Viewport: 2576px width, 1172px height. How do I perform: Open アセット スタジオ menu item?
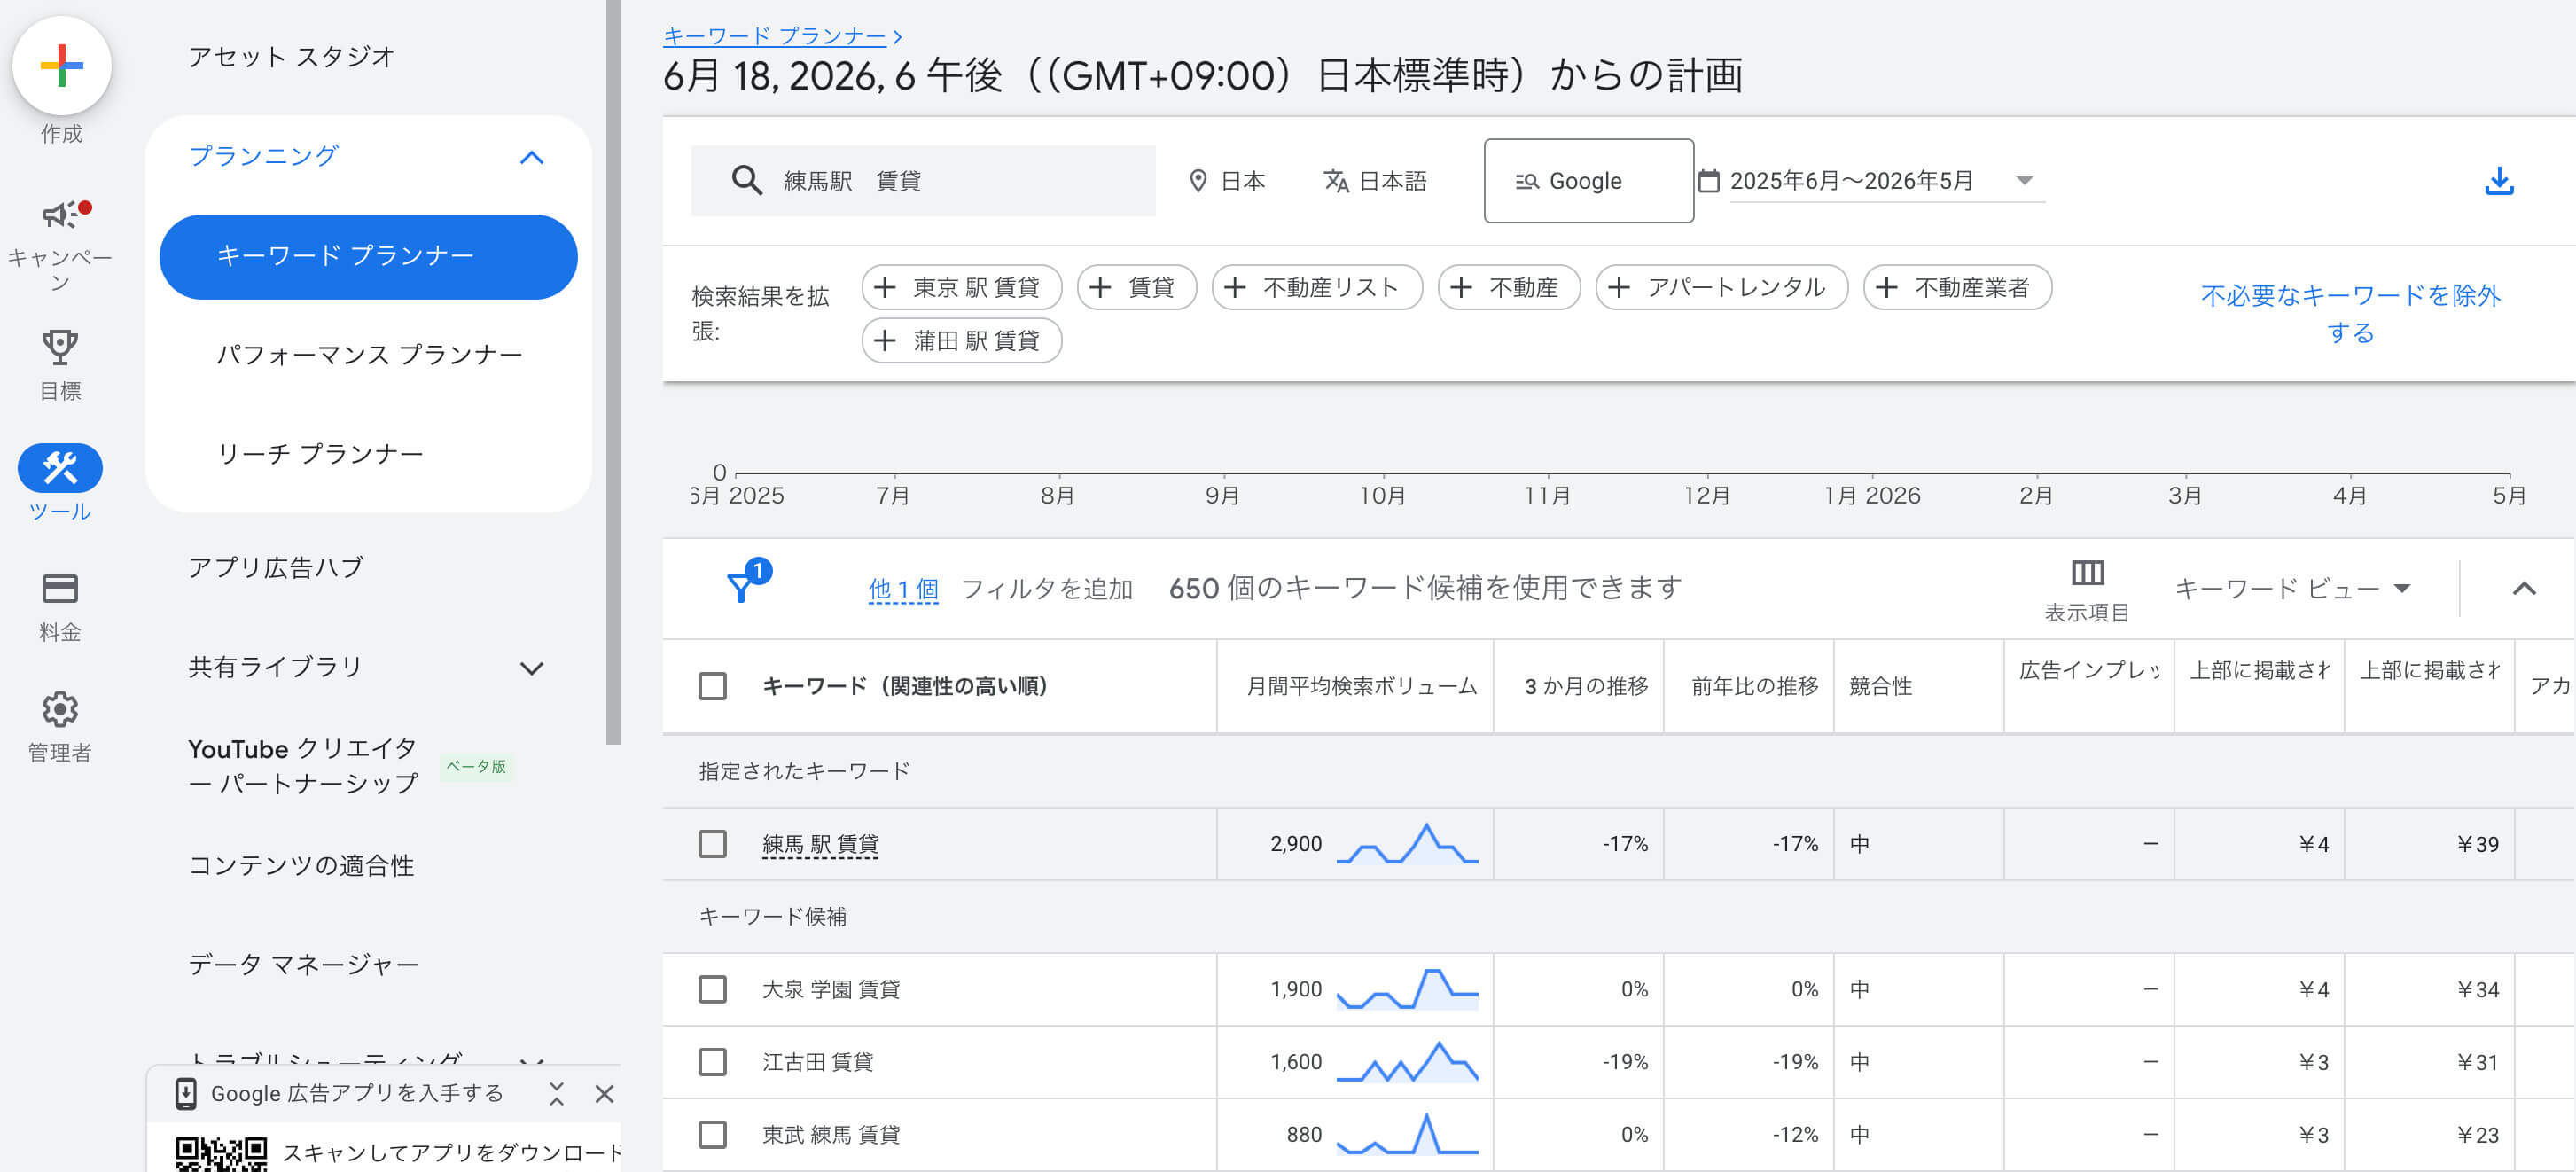292,57
